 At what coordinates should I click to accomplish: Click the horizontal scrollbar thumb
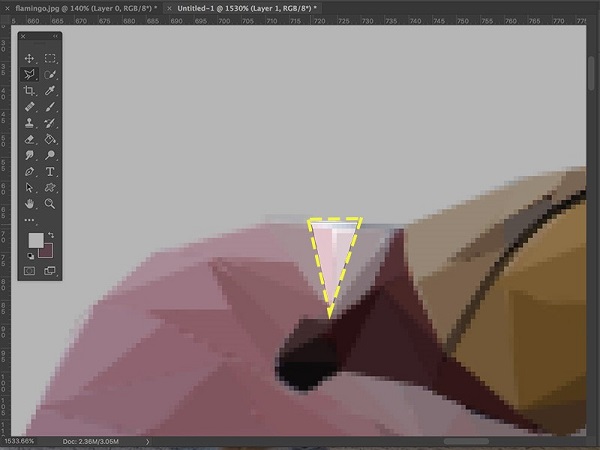click(466, 442)
